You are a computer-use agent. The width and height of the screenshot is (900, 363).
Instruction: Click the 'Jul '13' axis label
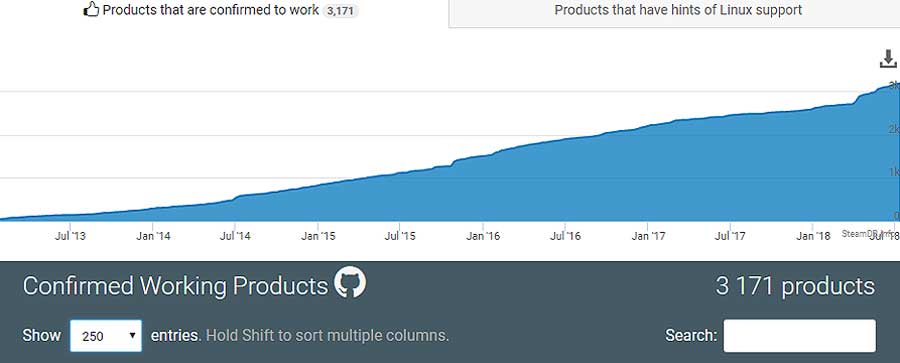point(70,236)
